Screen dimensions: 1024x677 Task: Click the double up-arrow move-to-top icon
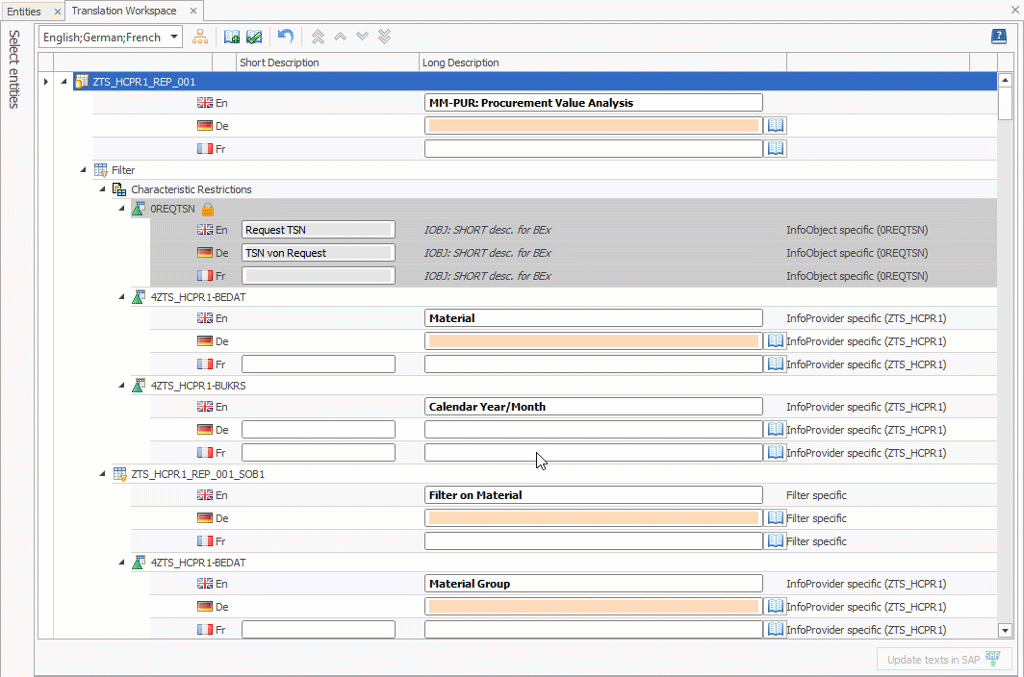(318, 37)
